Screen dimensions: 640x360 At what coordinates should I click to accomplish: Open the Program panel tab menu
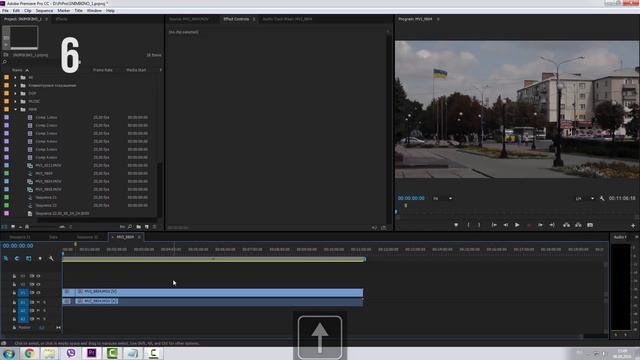point(438,19)
